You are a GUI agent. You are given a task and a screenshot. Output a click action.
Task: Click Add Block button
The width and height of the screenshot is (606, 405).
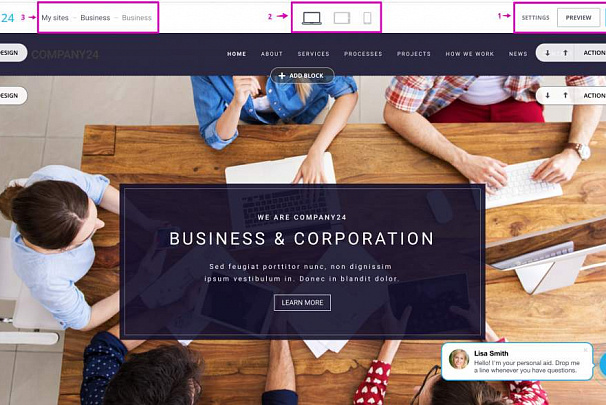(x=302, y=76)
